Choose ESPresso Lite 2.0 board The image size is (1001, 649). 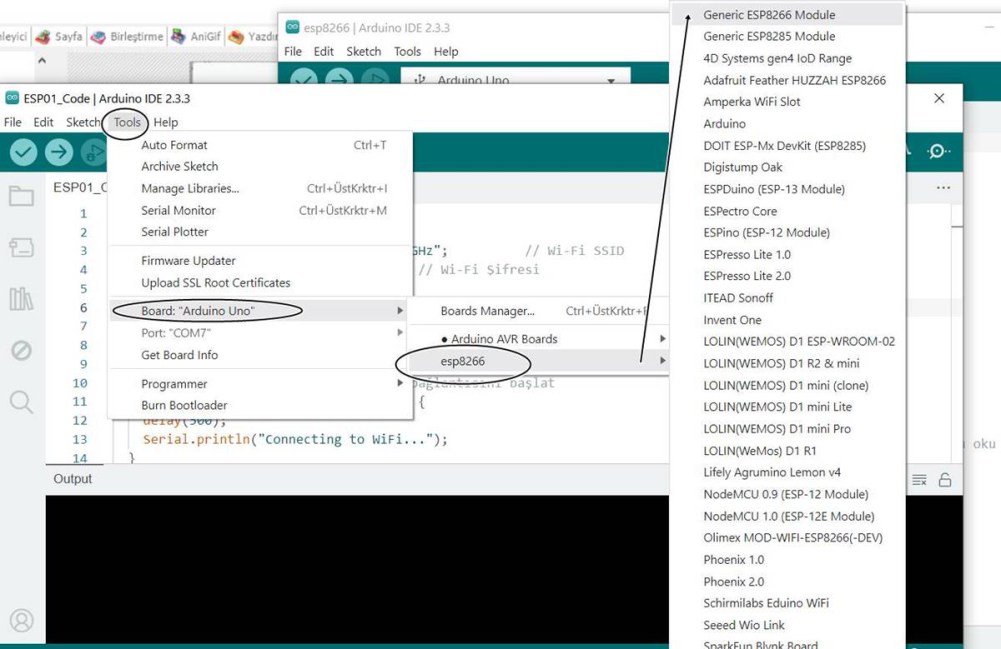(788, 276)
